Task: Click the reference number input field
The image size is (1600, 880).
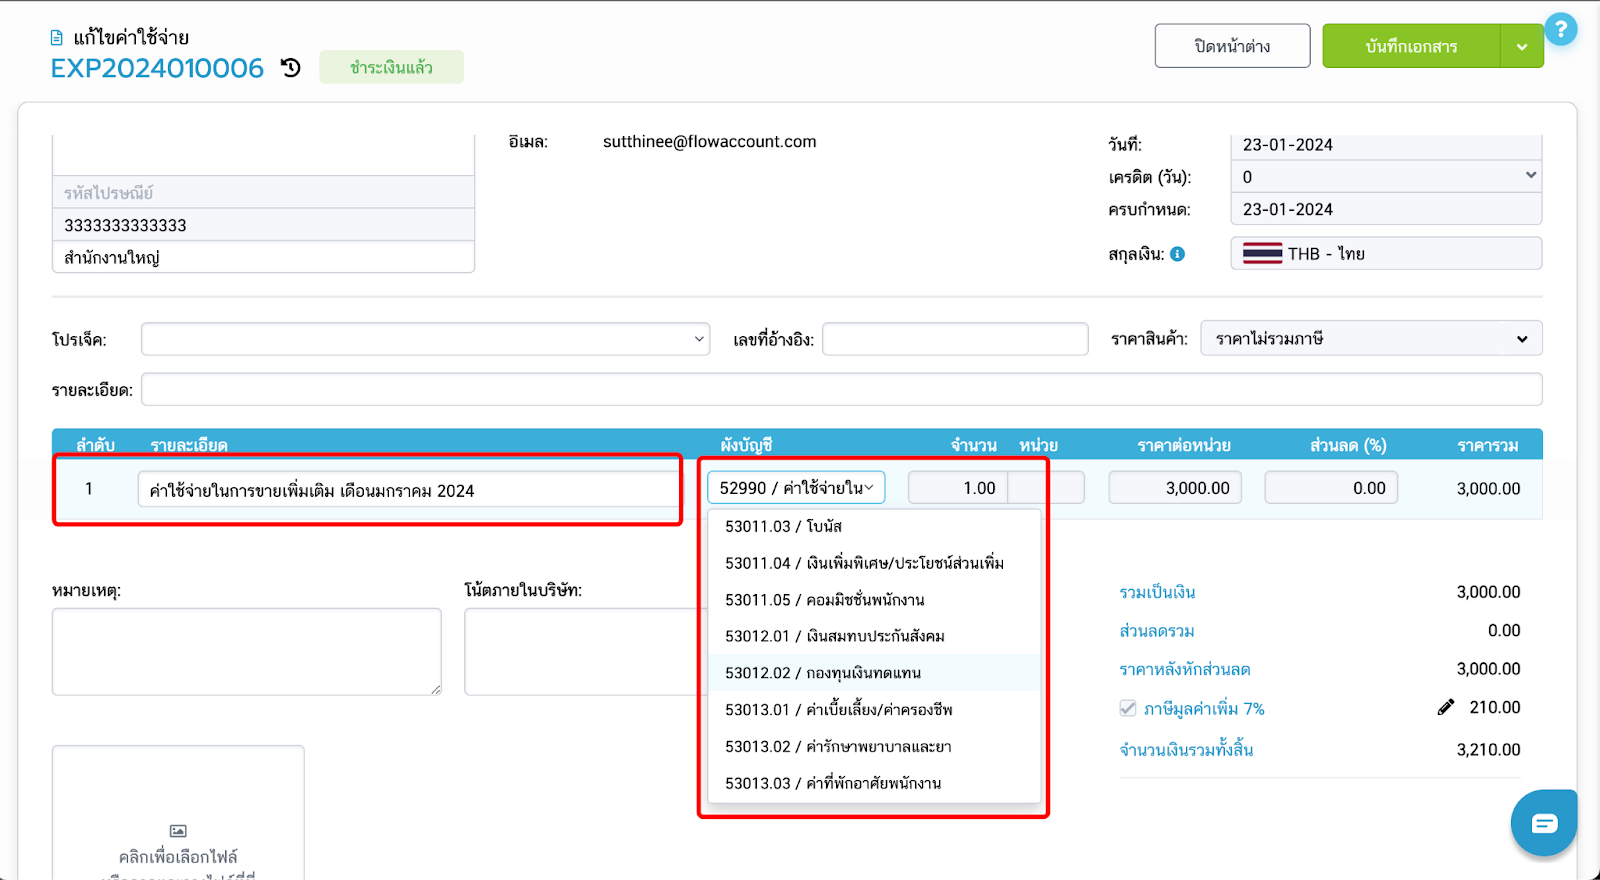Action: coord(954,340)
